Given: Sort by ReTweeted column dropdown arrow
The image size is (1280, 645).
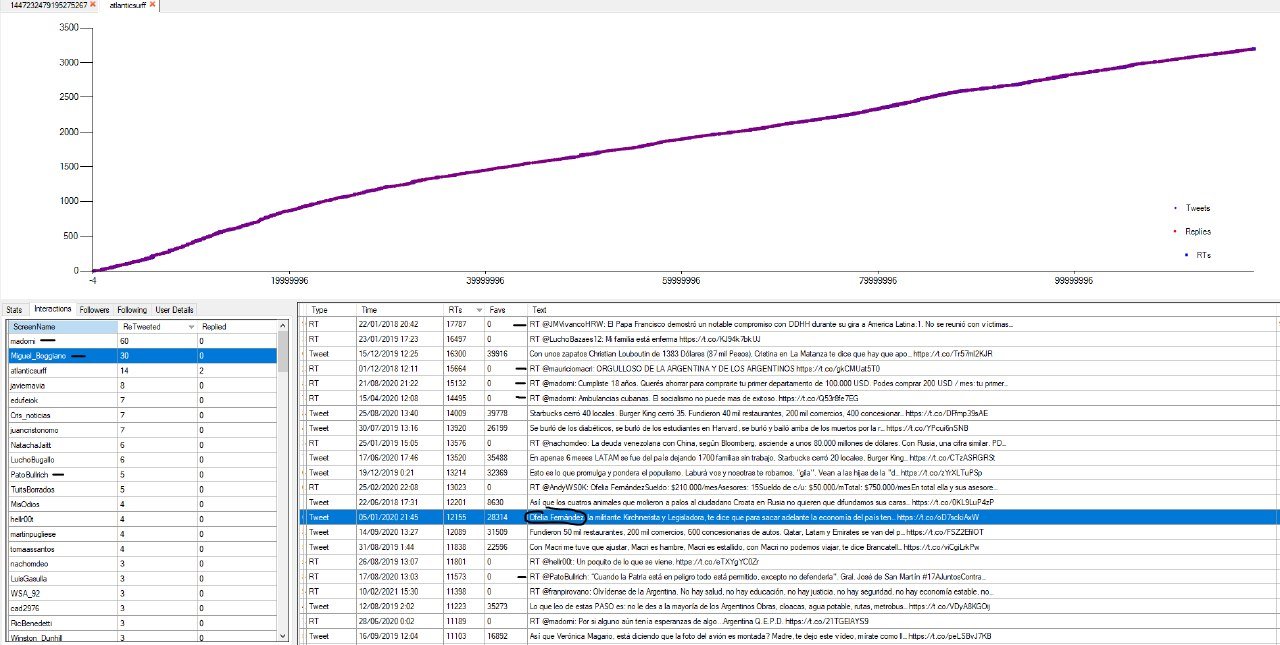Looking at the screenshot, I should coord(190,327).
